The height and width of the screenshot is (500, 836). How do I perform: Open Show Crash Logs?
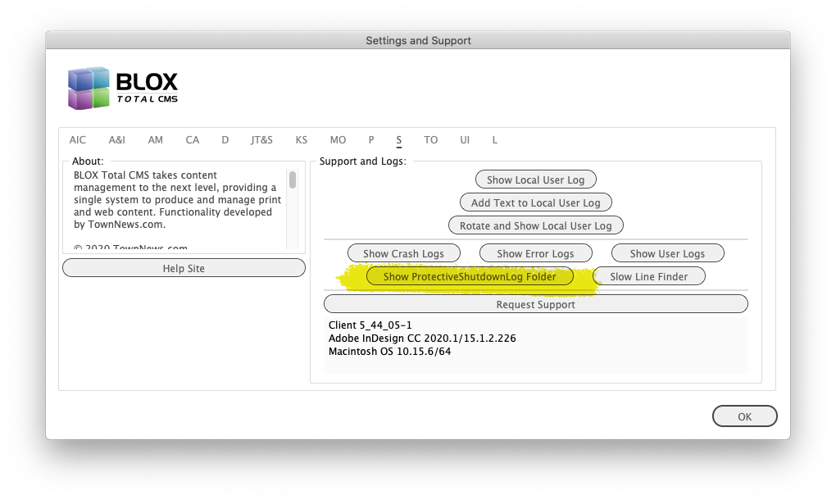[404, 253]
